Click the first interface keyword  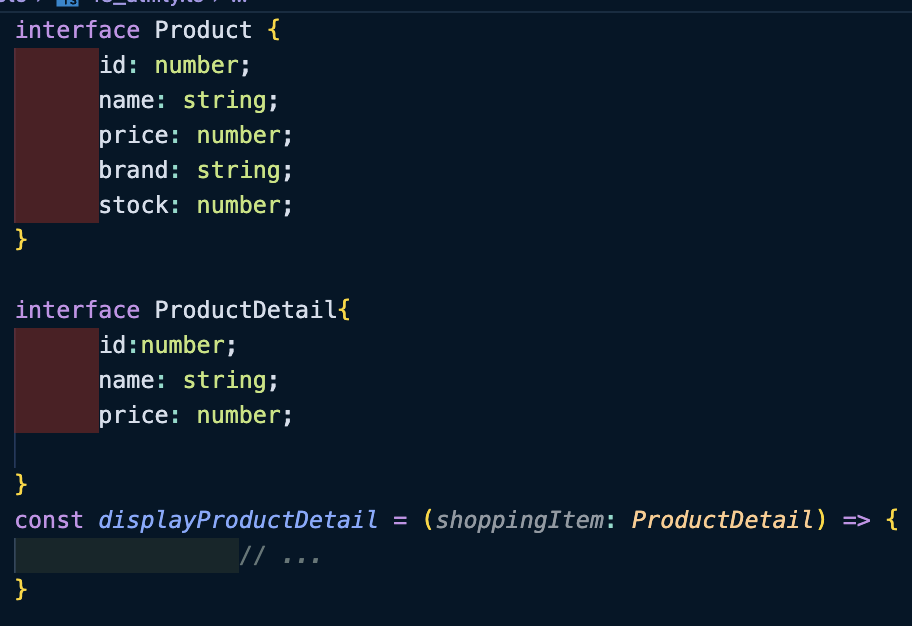[77, 30]
